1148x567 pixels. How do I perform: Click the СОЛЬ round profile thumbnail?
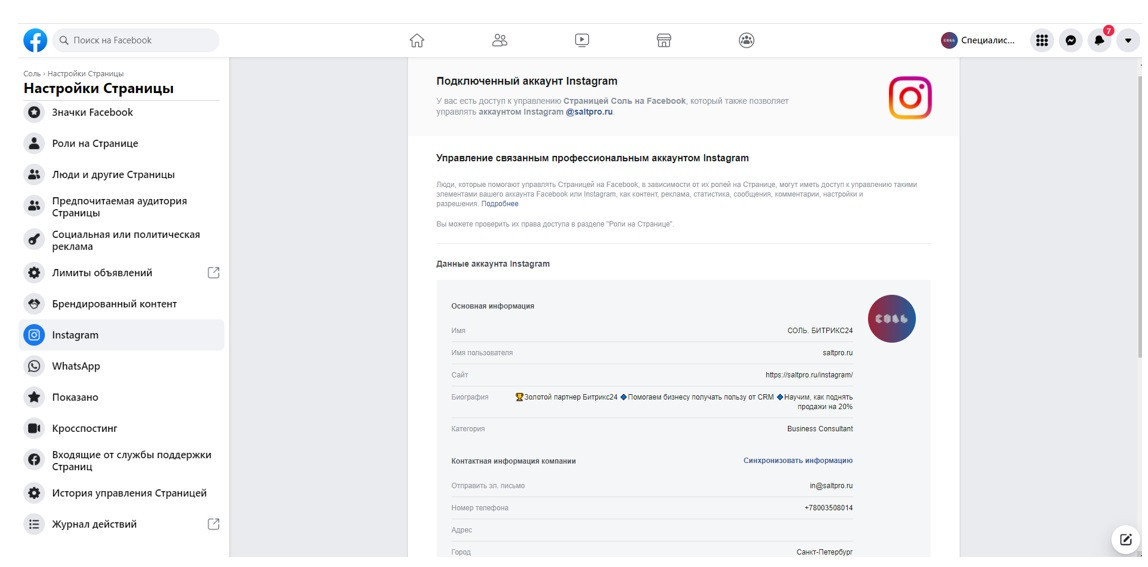[x=892, y=319]
